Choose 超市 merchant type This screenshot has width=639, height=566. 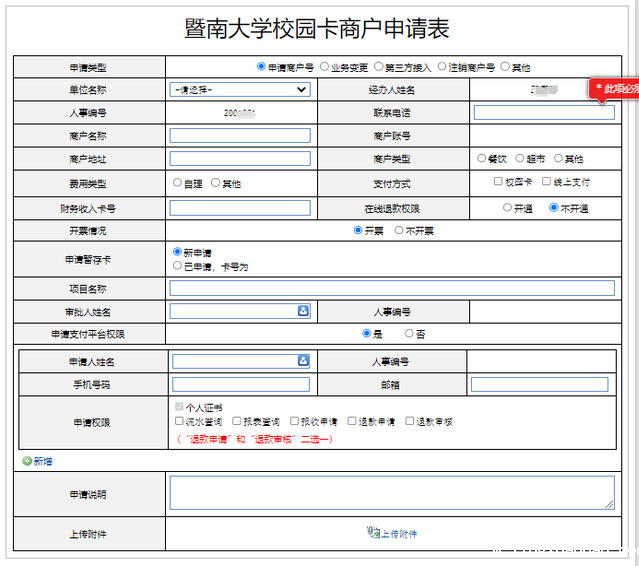point(520,158)
